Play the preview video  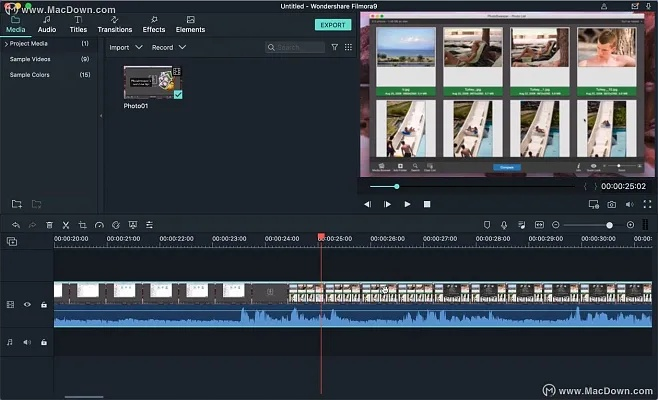407,204
